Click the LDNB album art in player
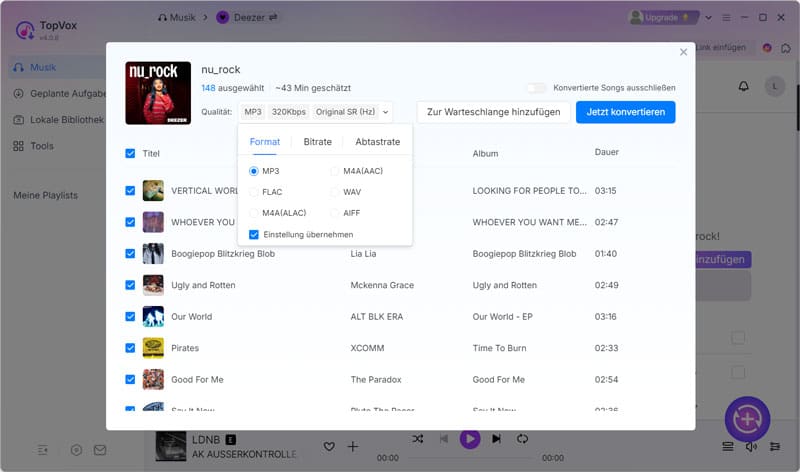Screen dimensions: 800x472 click(171, 446)
